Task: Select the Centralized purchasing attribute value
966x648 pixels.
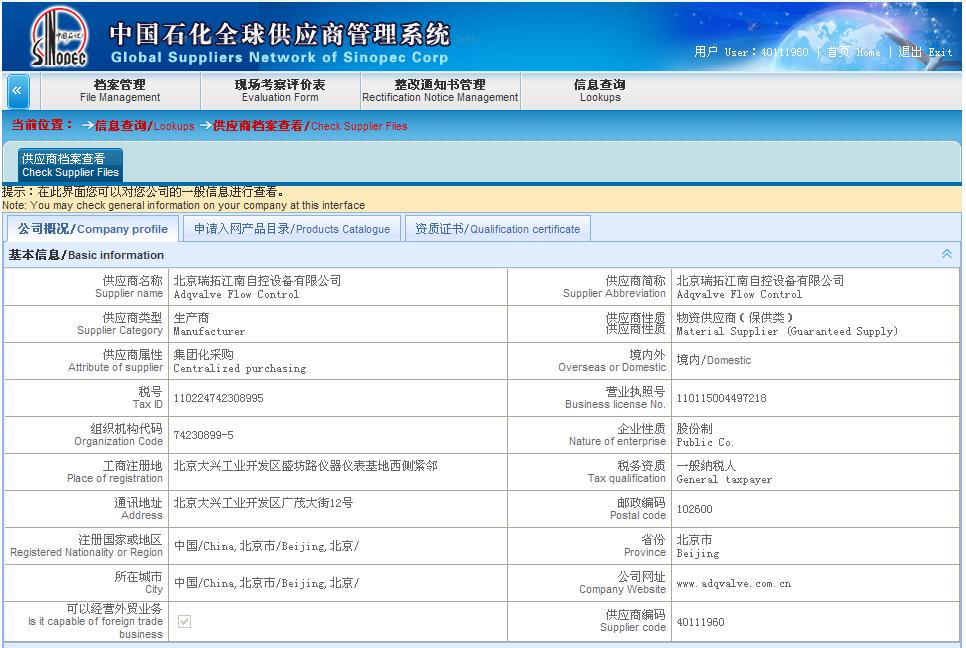Action: [x=240, y=361]
